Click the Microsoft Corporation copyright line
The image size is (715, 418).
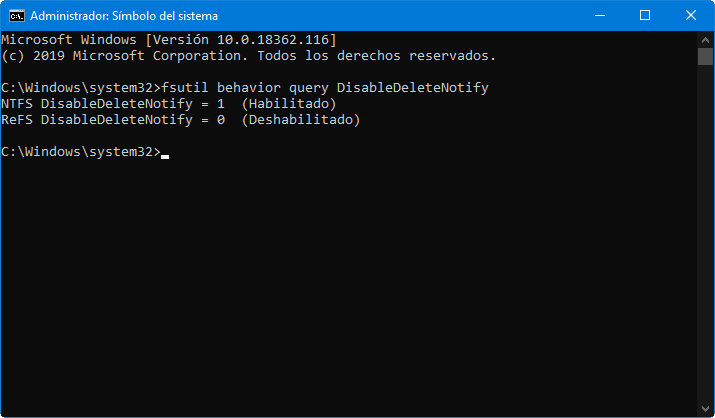click(248, 55)
